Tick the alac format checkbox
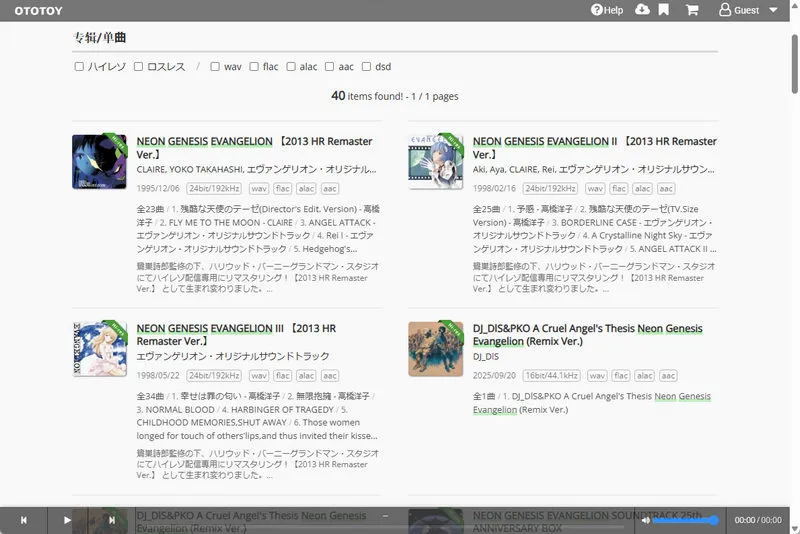The width and height of the screenshot is (800, 534). (291, 67)
